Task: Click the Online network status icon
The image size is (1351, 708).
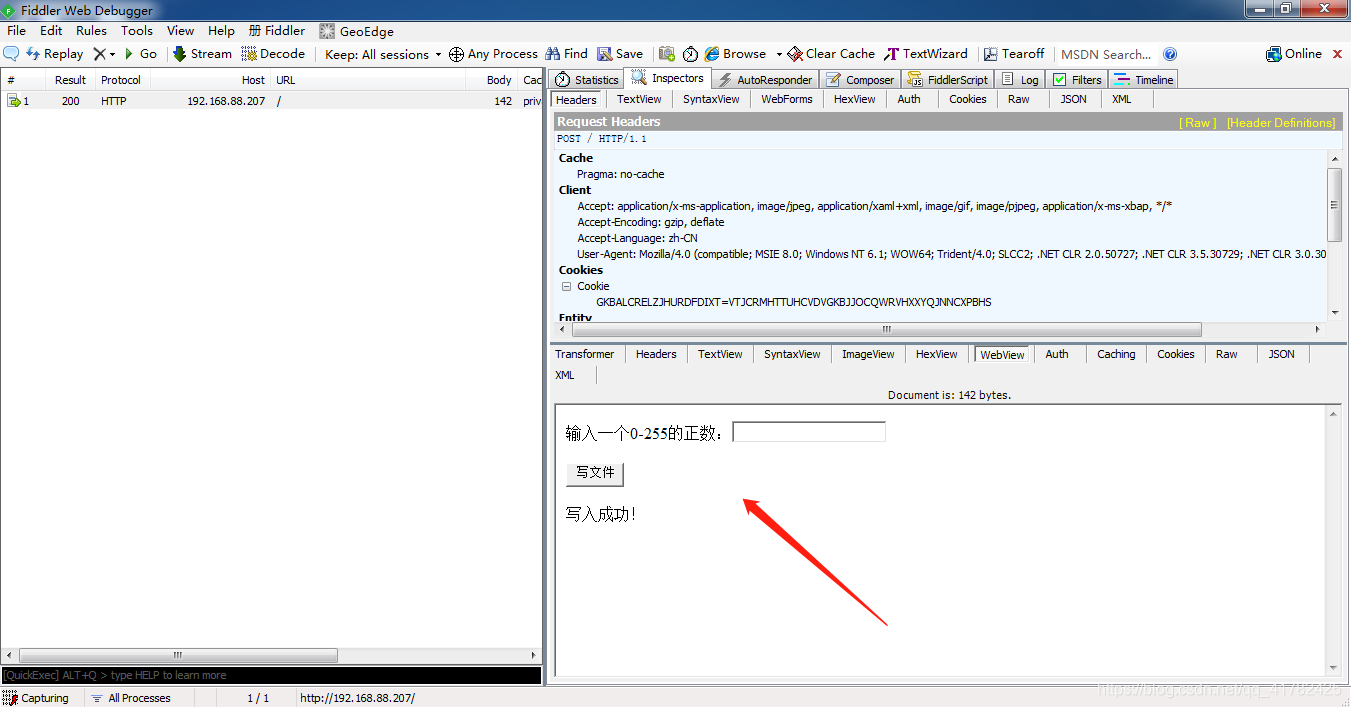Action: point(1274,54)
